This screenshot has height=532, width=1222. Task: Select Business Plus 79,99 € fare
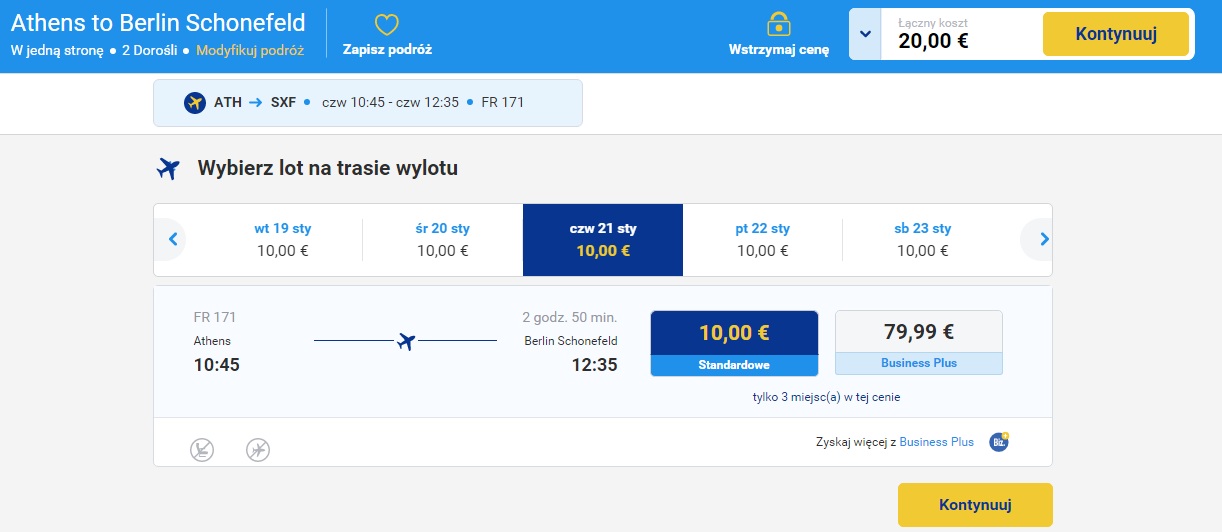click(919, 343)
